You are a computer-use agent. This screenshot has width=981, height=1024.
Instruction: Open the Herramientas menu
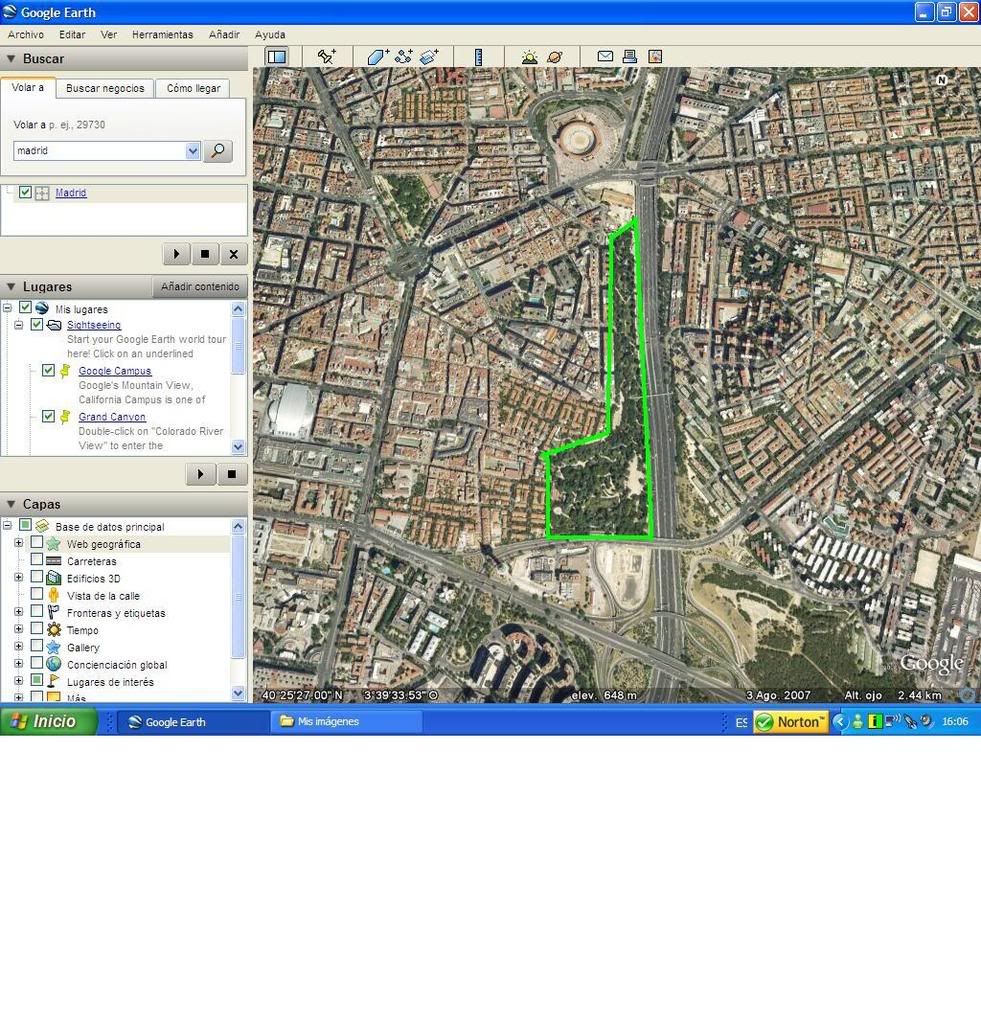point(162,35)
